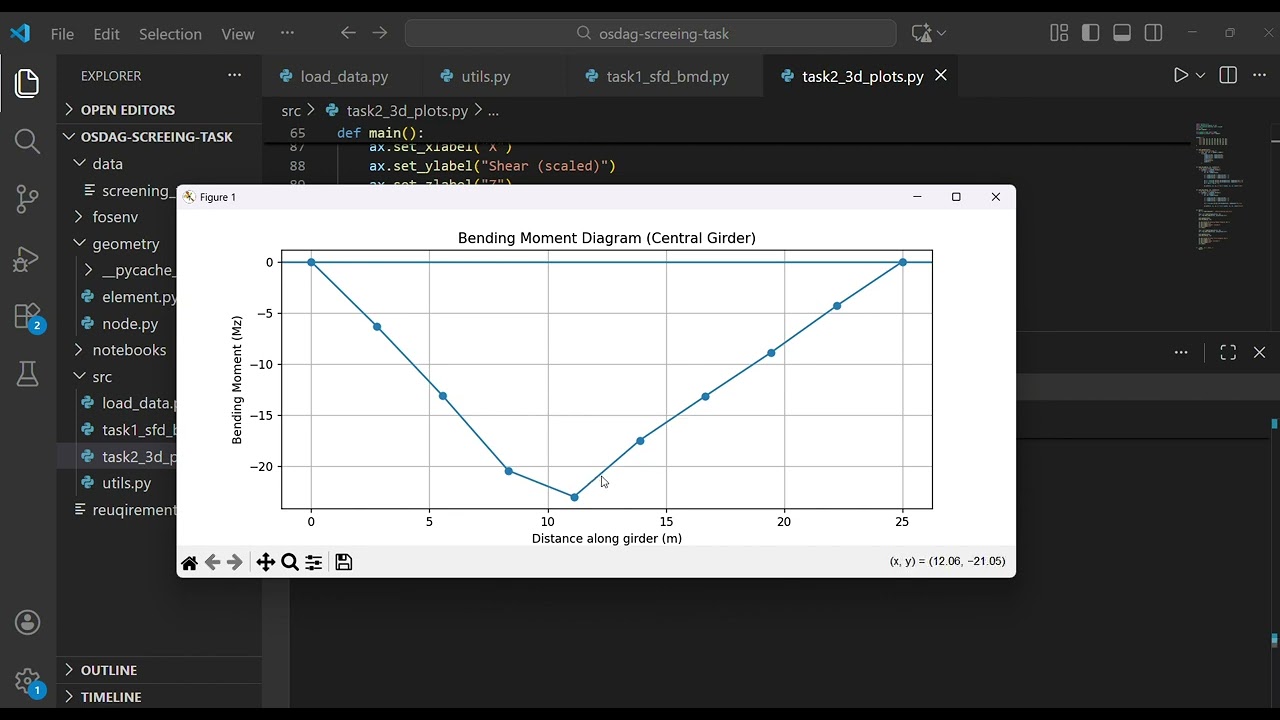The width and height of the screenshot is (1280, 720).
Task: Close the task2_3d_plots.py tab
Action: point(941,76)
